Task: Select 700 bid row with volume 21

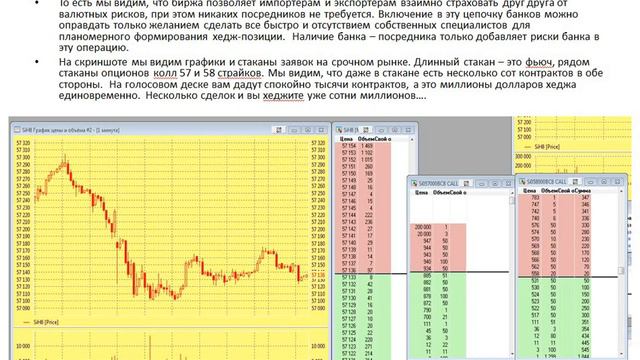Action: click(x=438, y=317)
